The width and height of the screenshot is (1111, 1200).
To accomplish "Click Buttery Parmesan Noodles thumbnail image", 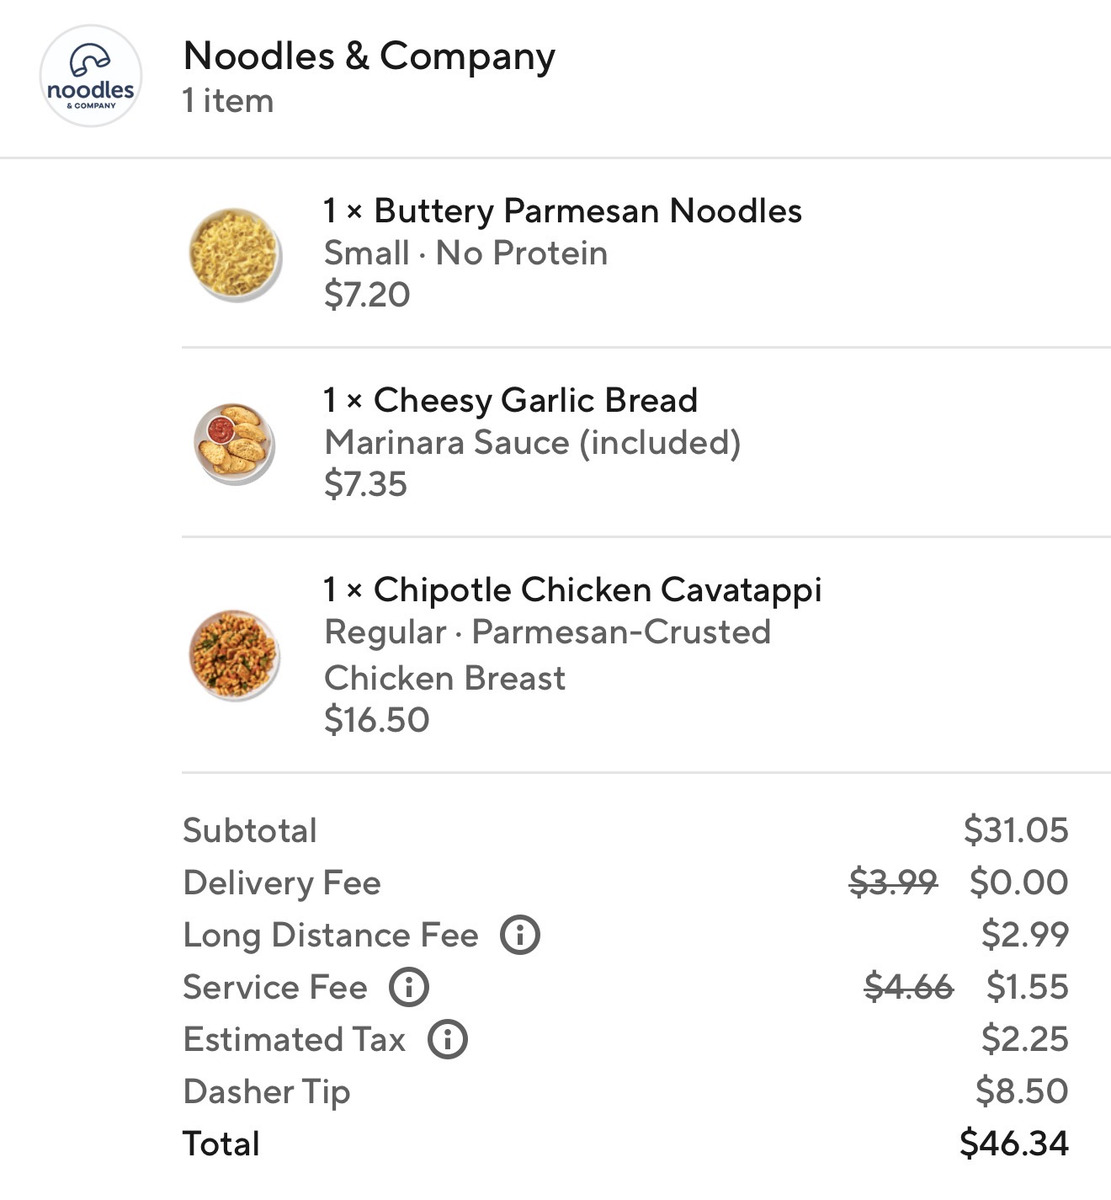I will (x=235, y=253).
